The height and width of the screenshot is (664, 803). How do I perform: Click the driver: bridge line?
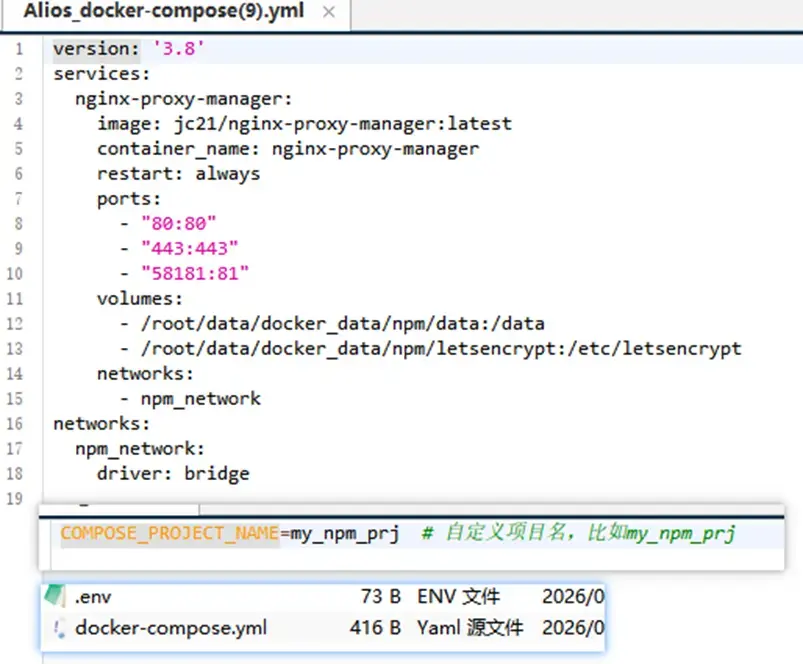click(173, 474)
